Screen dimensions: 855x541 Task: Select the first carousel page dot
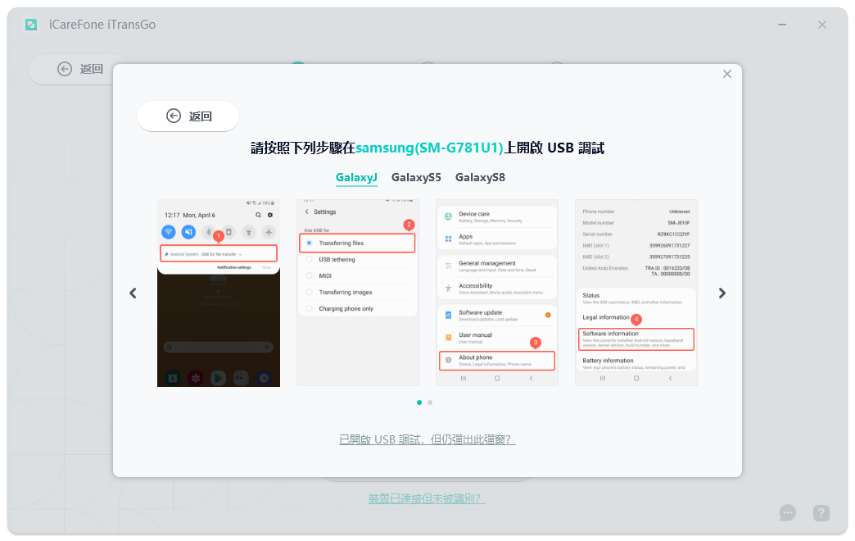[x=419, y=402]
